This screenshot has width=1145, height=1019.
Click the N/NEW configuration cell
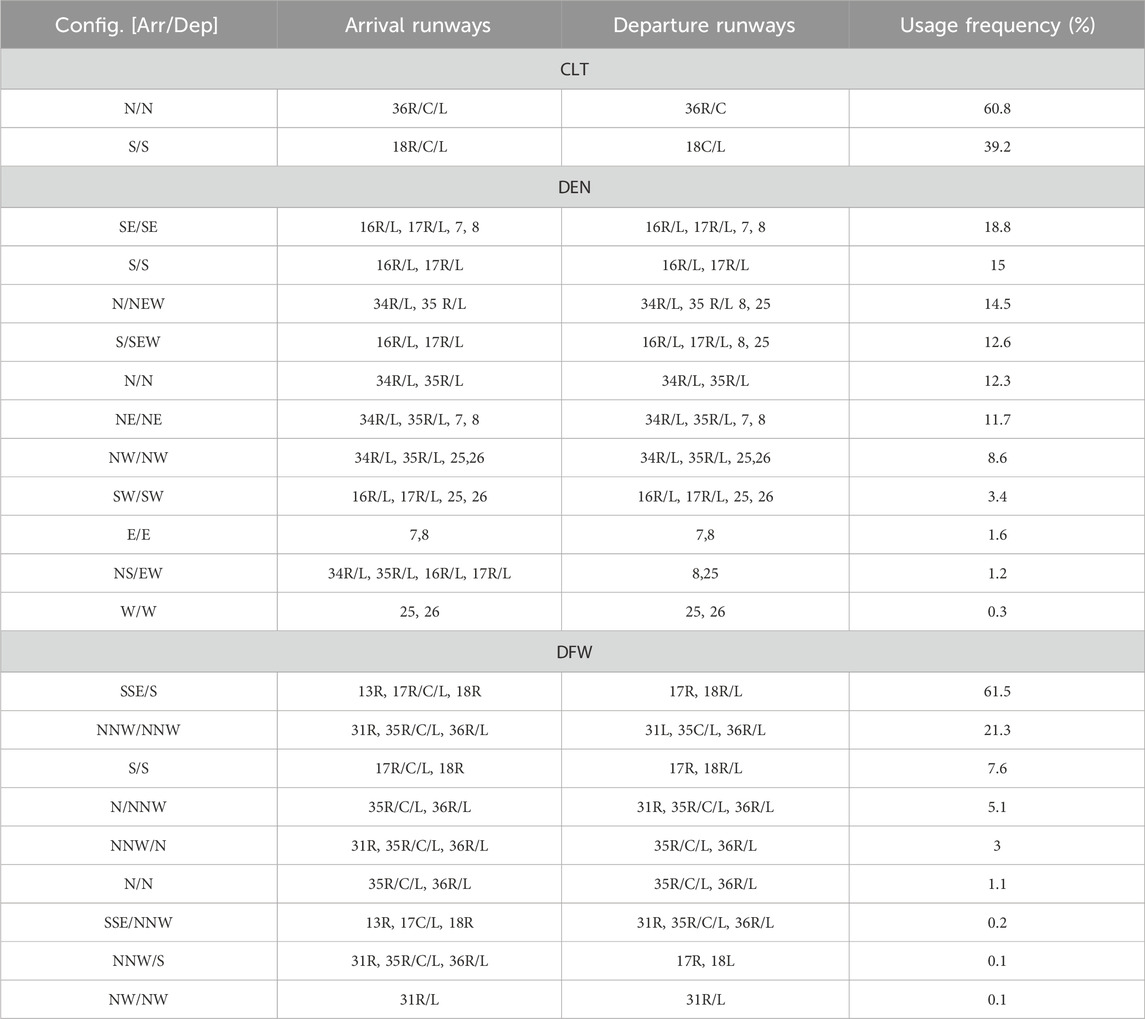[138, 304]
